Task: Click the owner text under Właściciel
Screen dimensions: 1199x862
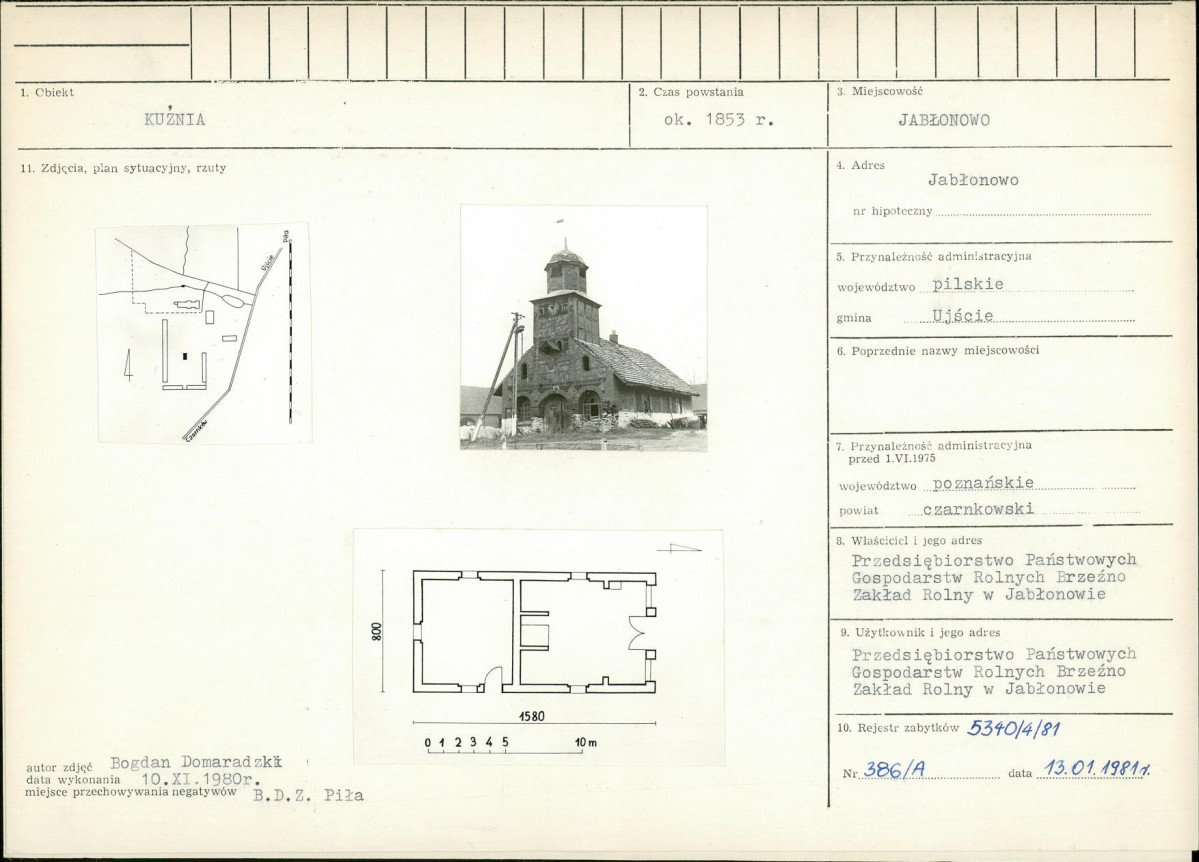Action: click(x=994, y=577)
